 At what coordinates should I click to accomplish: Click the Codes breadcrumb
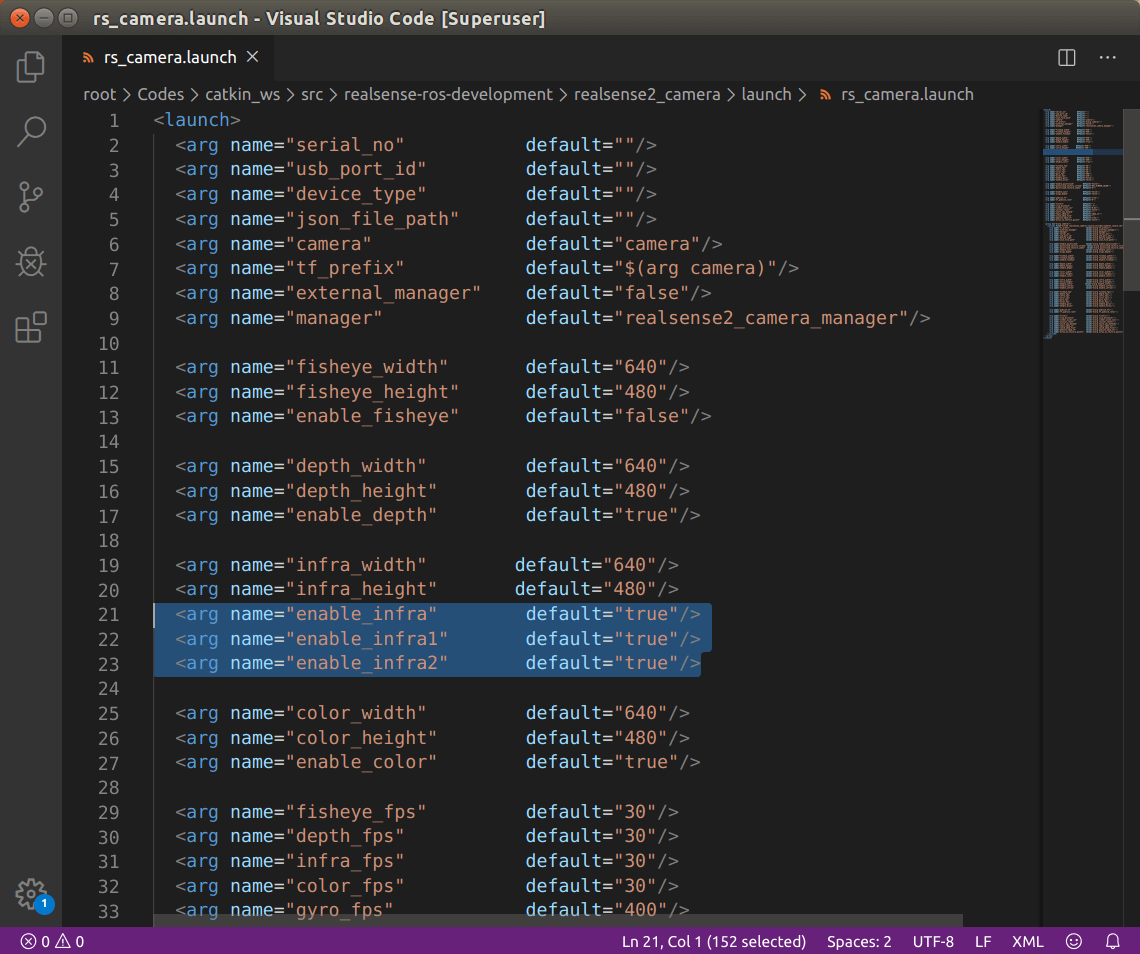[161, 95]
